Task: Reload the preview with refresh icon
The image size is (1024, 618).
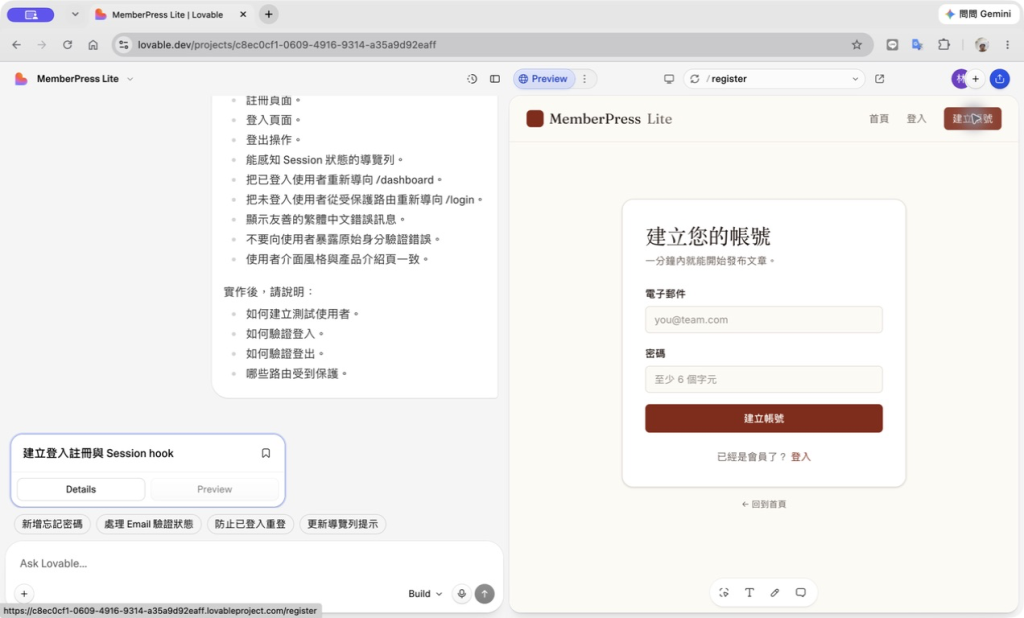Action: tap(695, 79)
